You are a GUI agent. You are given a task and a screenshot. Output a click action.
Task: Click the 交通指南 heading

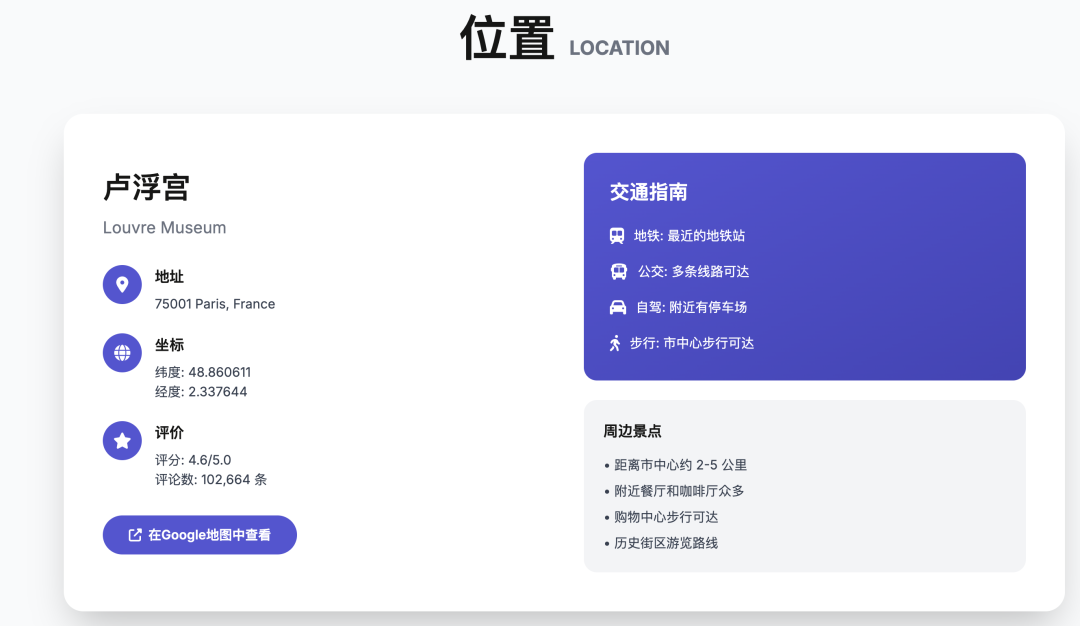[648, 192]
